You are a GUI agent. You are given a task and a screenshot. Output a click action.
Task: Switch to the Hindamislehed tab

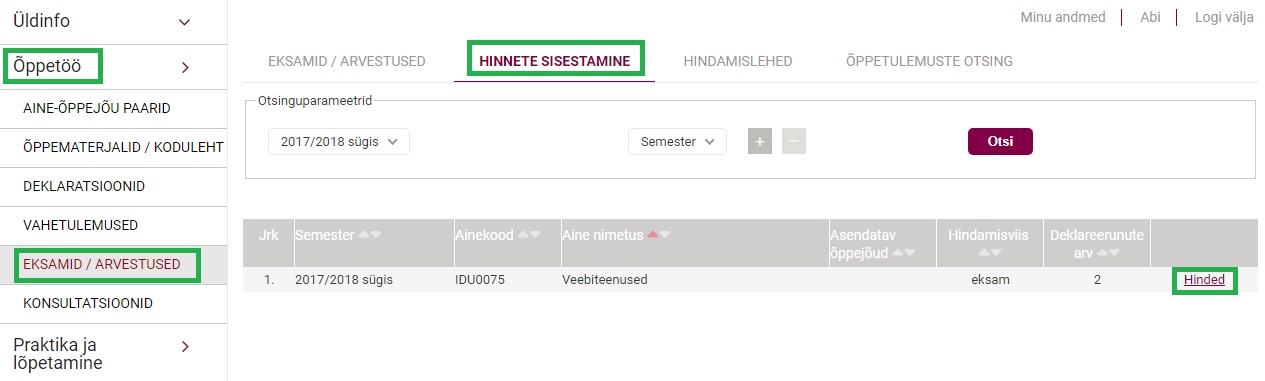(x=738, y=61)
